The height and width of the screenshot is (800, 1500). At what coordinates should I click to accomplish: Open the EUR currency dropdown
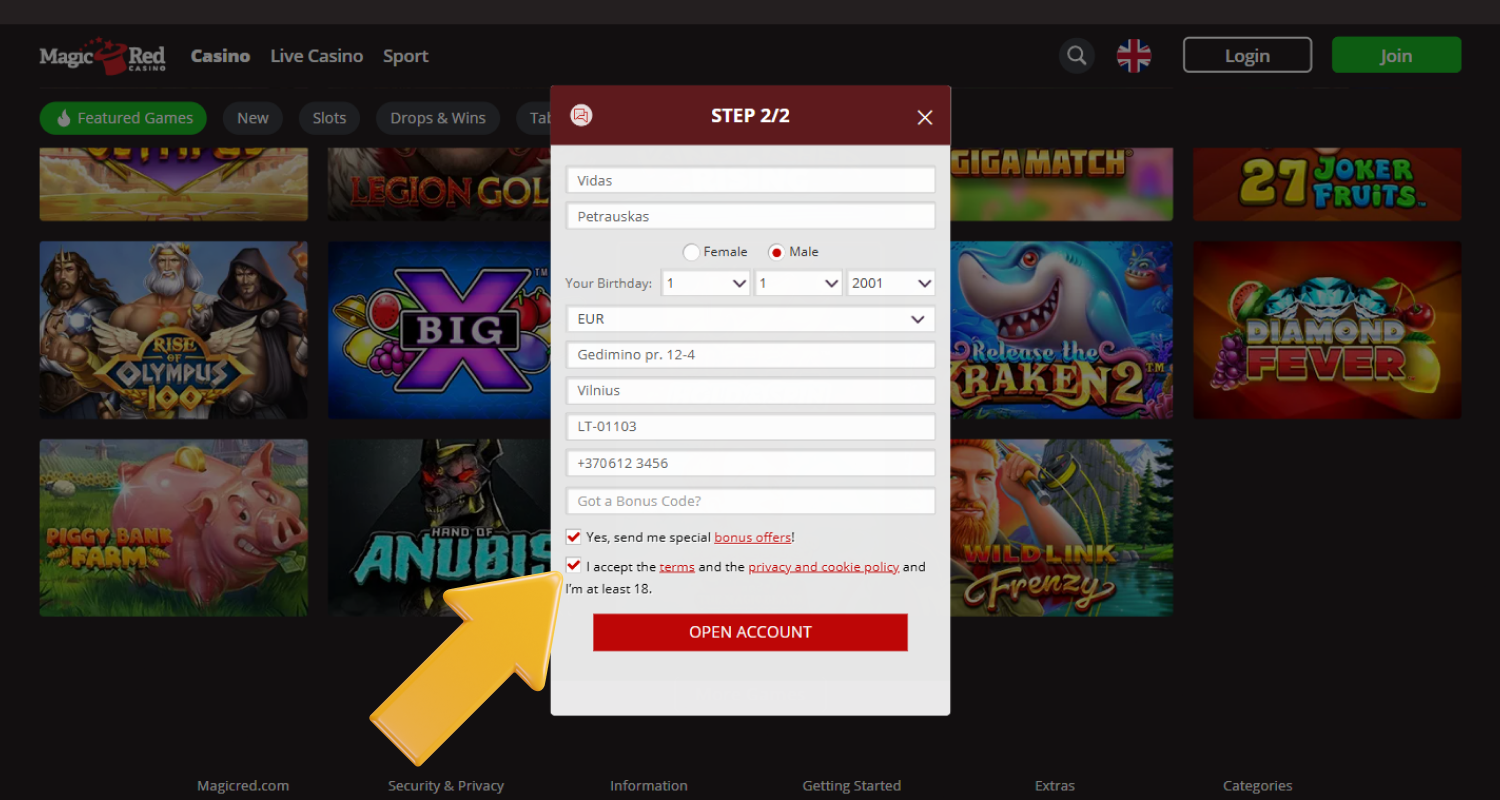pos(750,319)
